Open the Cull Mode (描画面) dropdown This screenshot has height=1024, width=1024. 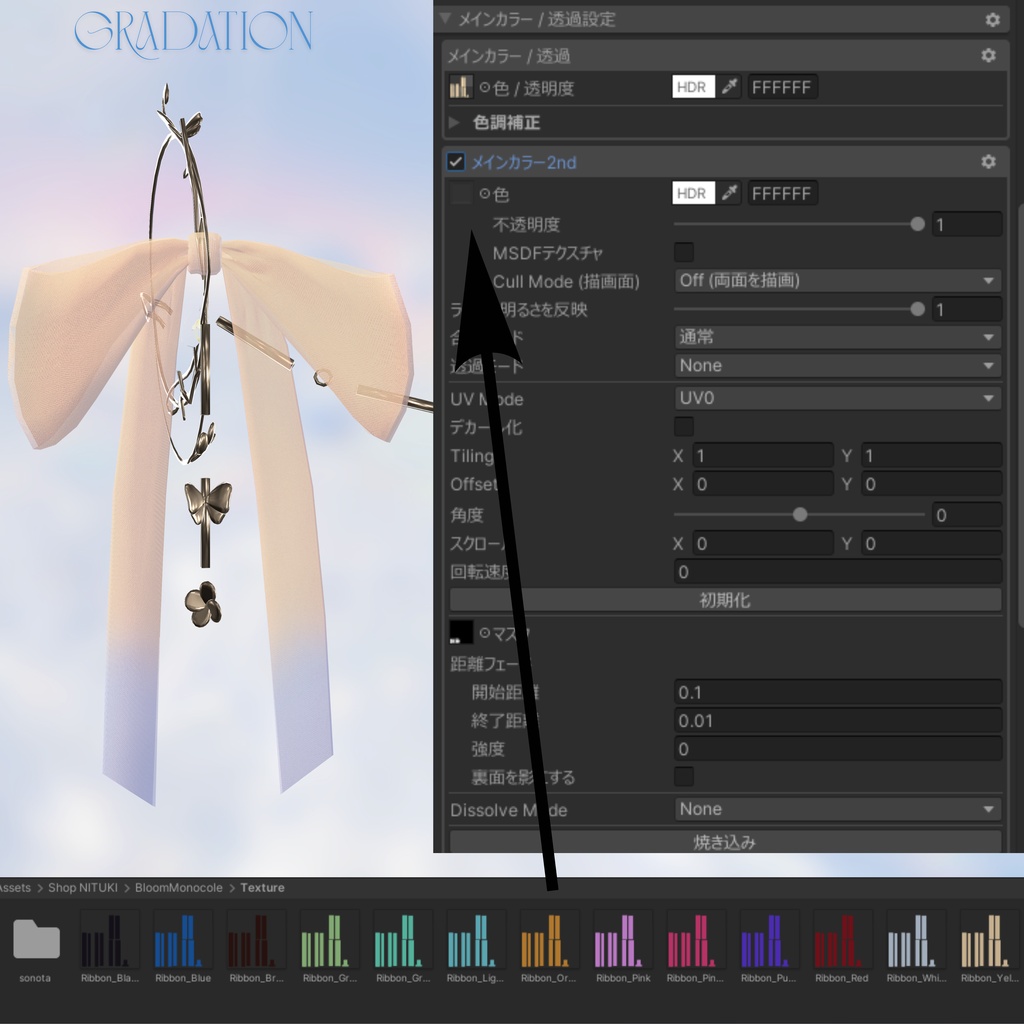[x=838, y=281]
